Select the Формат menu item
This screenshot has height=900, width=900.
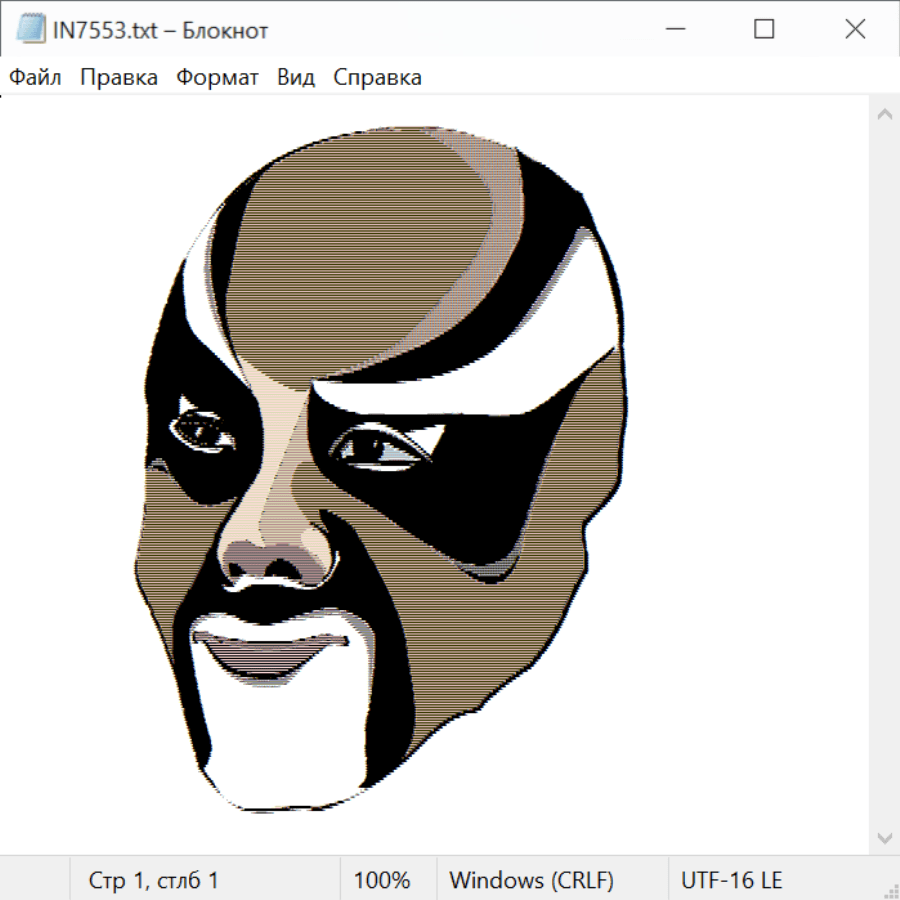pyautogui.click(x=217, y=78)
